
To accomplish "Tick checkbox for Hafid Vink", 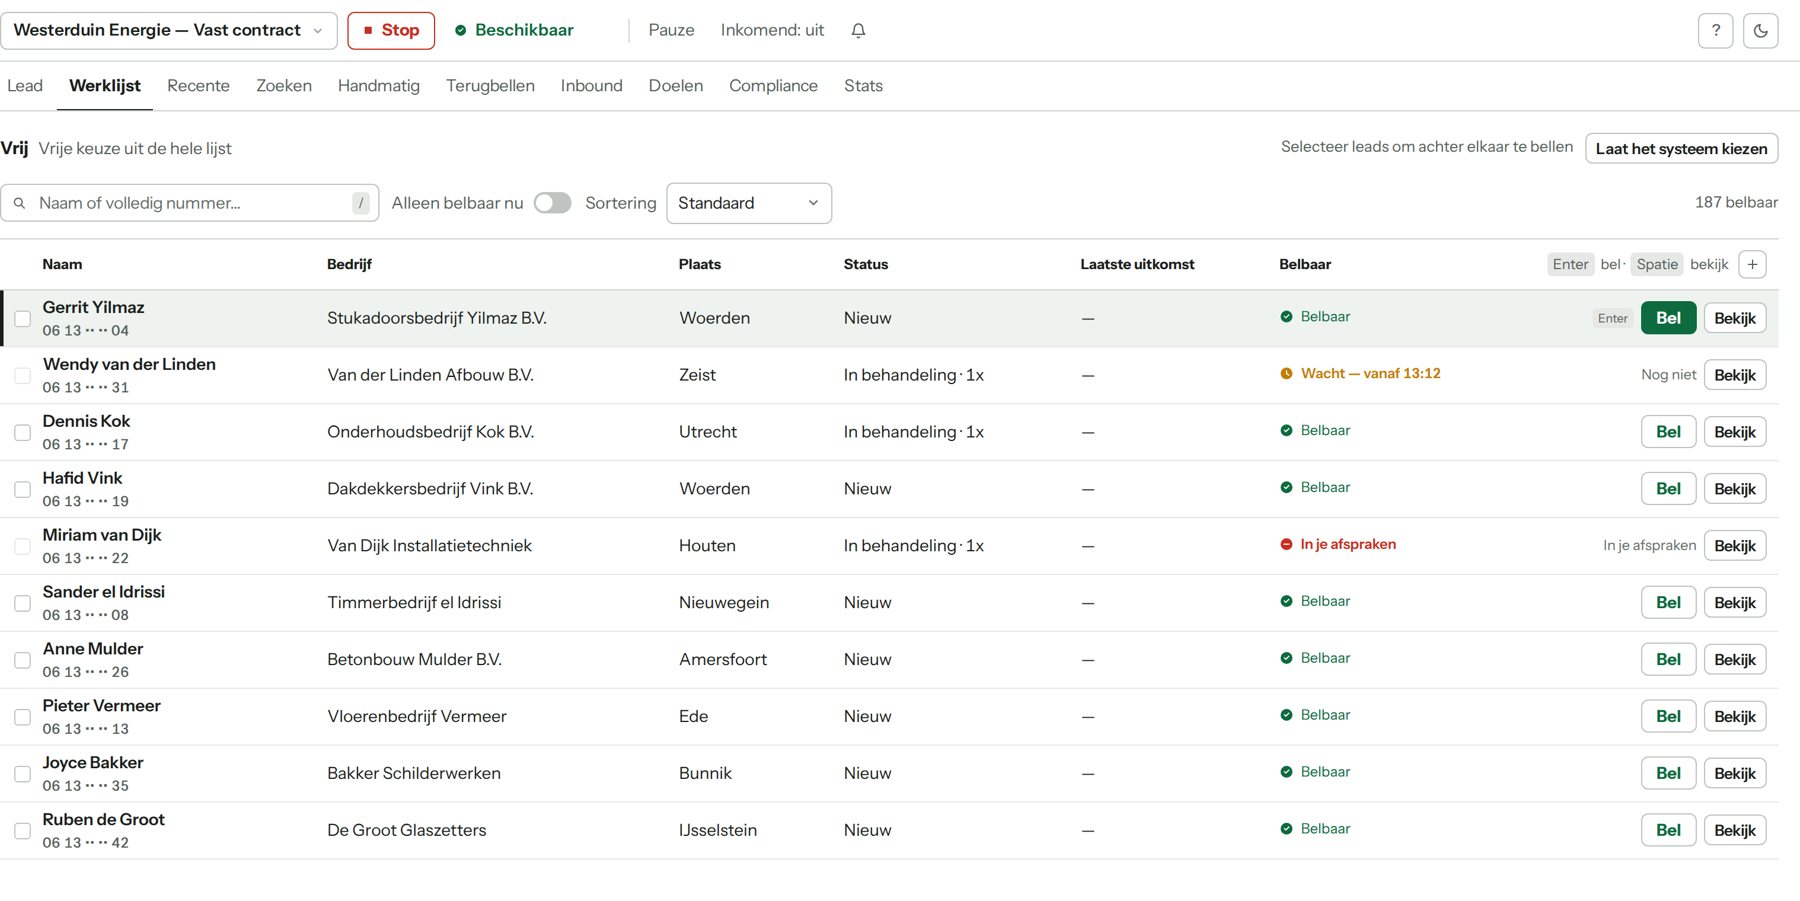I will (x=22, y=490).
